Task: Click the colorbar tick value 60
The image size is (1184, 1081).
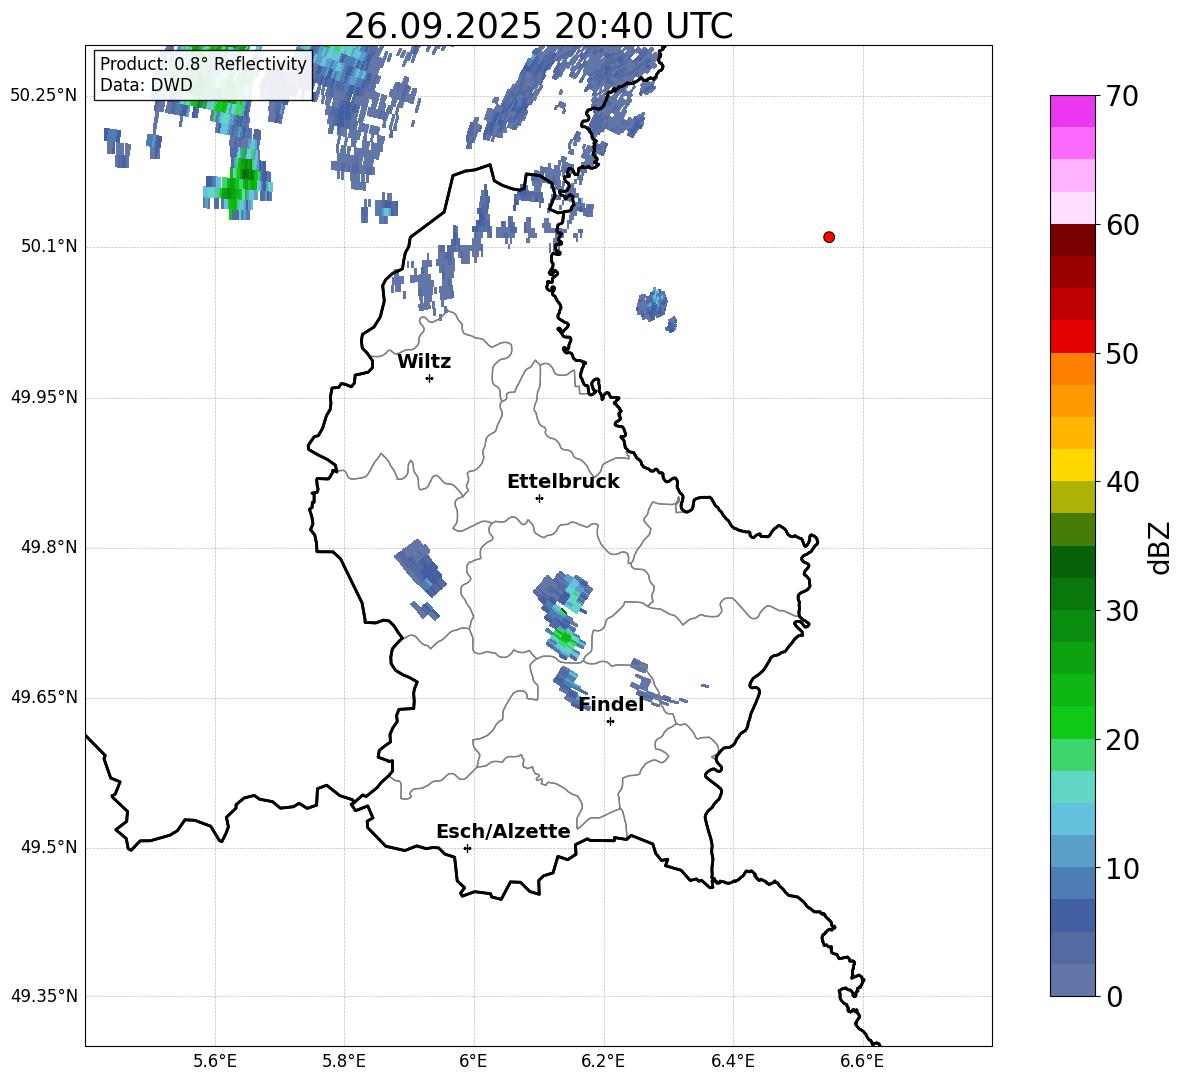Action: point(1123,225)
